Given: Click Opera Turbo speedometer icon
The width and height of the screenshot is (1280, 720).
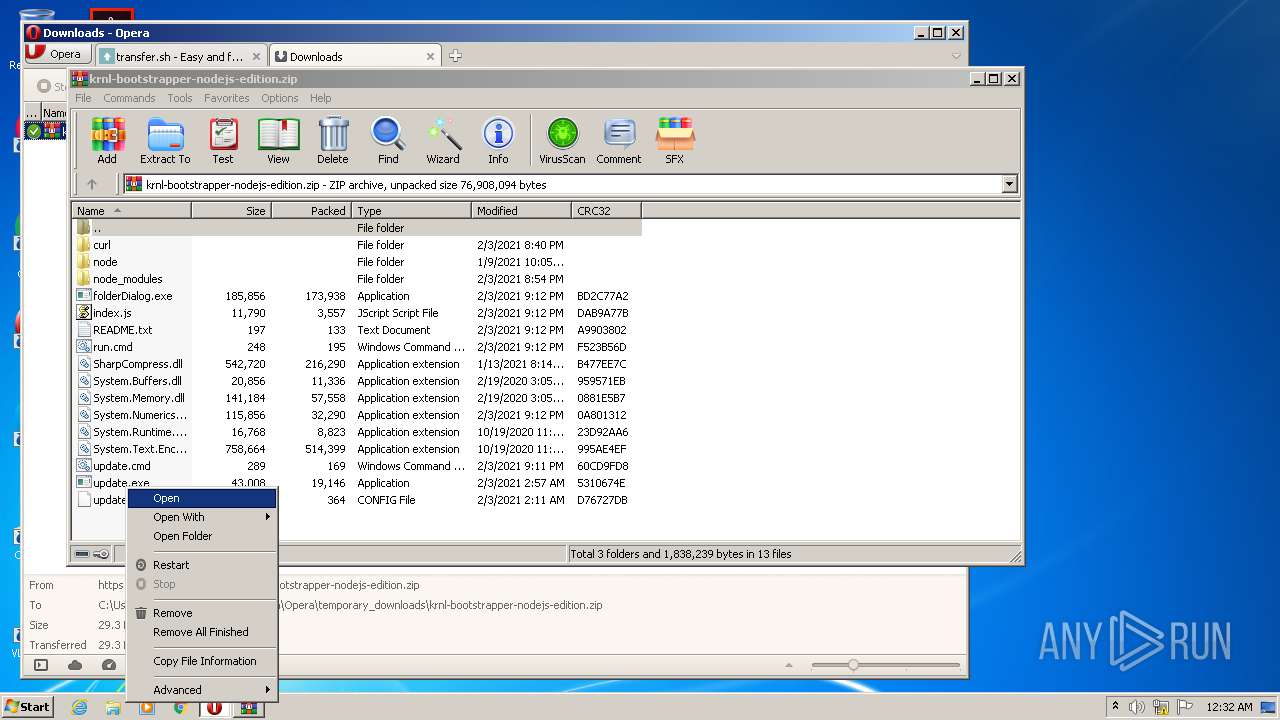Looking at the screenshot, I should 109,665.
